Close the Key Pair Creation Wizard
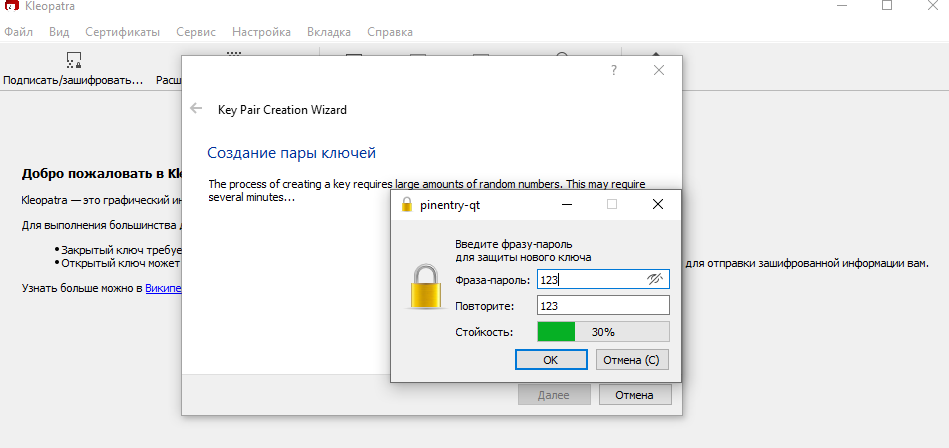Viewport: 949px width, 448px height. pyautogui.click(x=659, y=70)
